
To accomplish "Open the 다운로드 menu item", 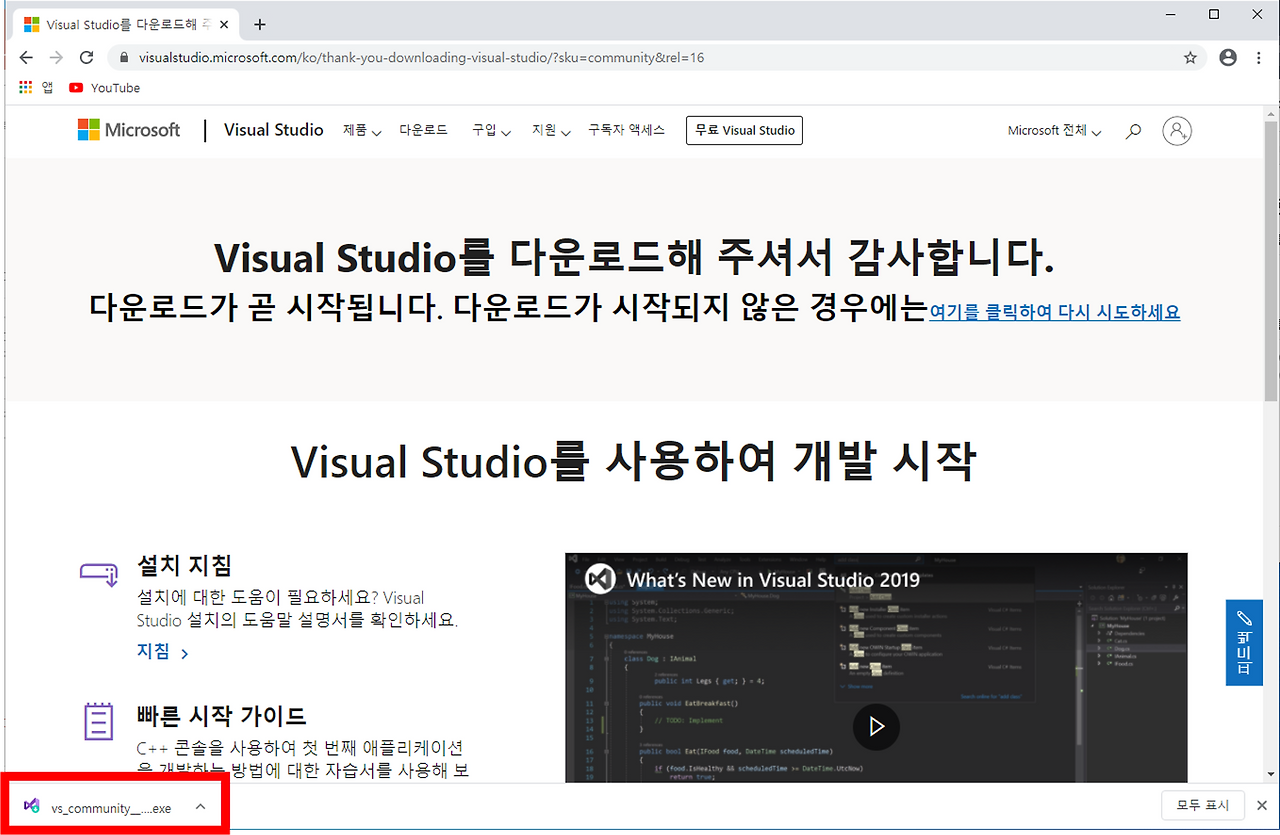I will point(424,130).
